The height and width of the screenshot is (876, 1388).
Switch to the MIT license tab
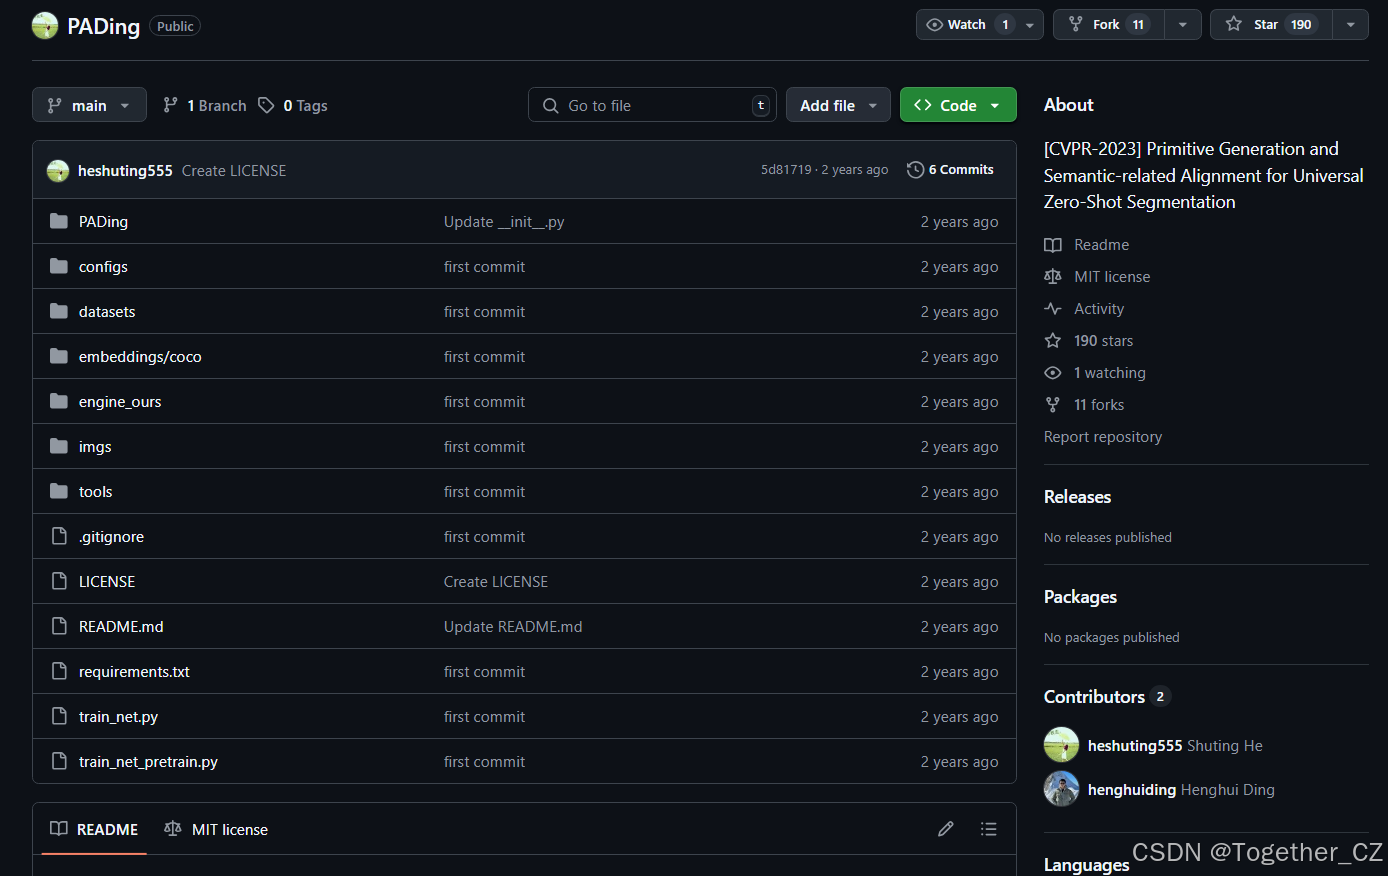(216, 829)
